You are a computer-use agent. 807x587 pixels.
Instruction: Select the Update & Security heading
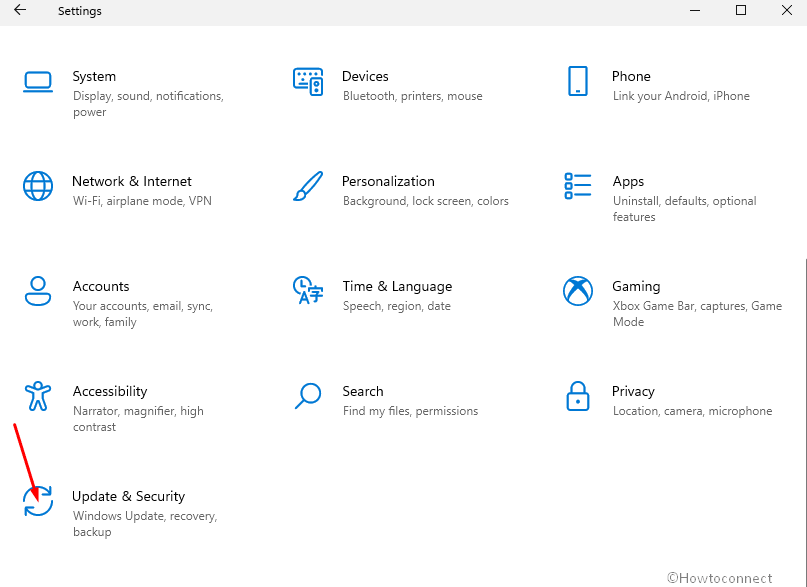click(128, 496)
